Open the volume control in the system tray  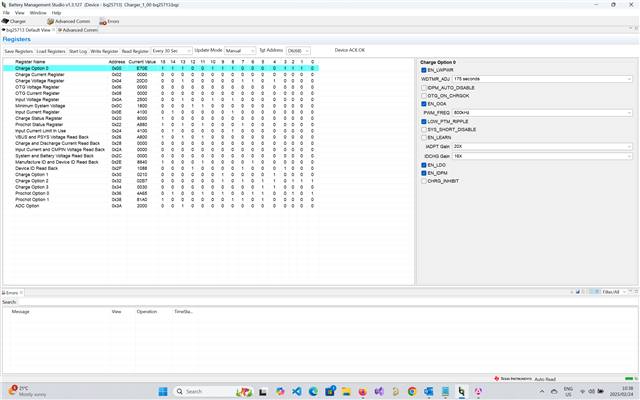pos(591,391)
